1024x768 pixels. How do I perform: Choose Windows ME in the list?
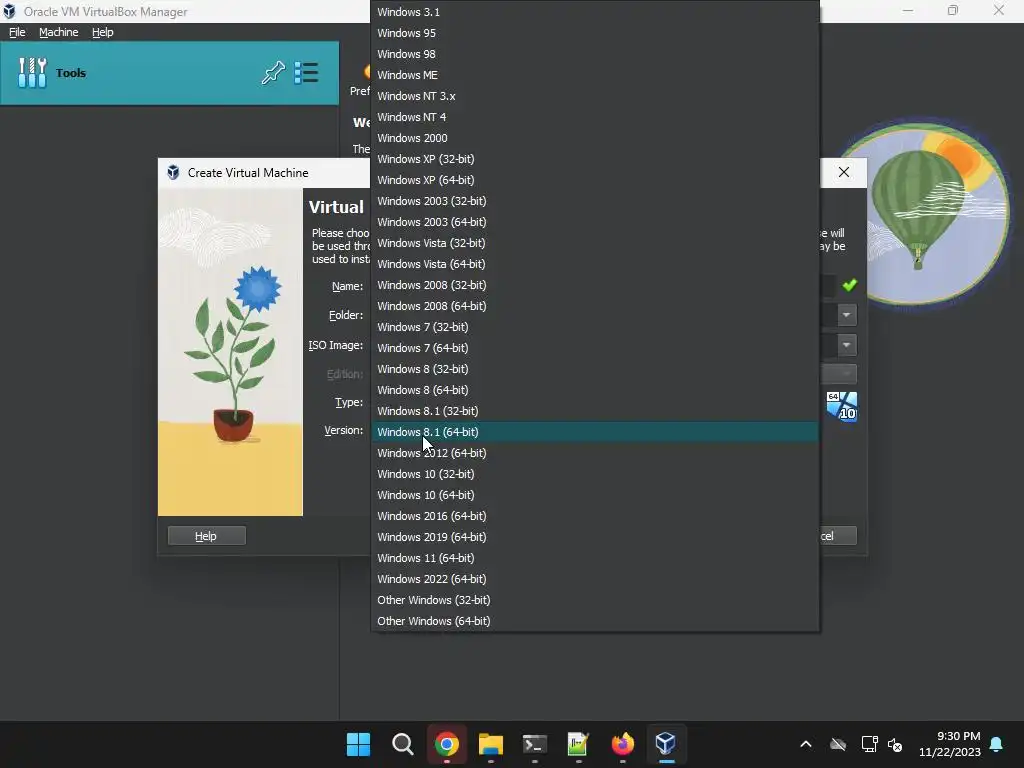pyautogui.click(x=595, y=74)
